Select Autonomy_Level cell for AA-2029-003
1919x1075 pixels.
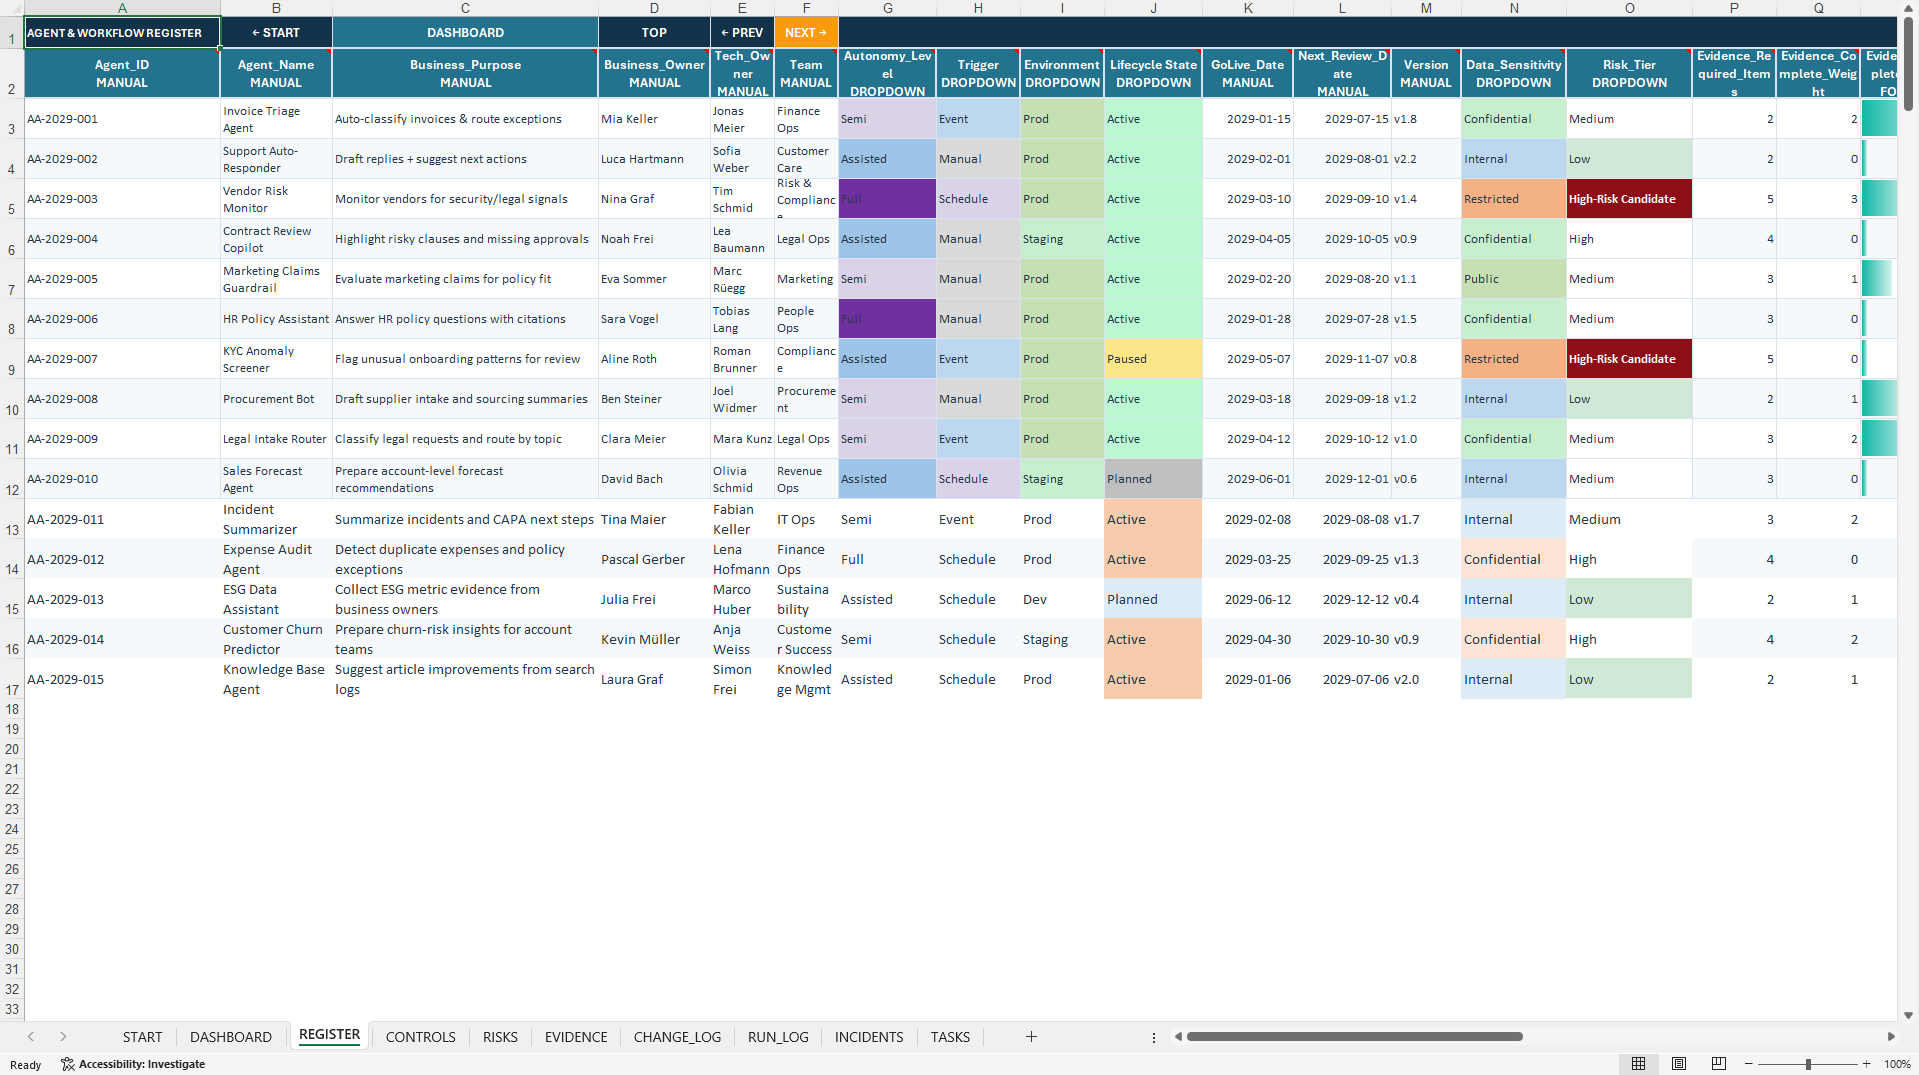pyautogui.click(x=887, y=199)
